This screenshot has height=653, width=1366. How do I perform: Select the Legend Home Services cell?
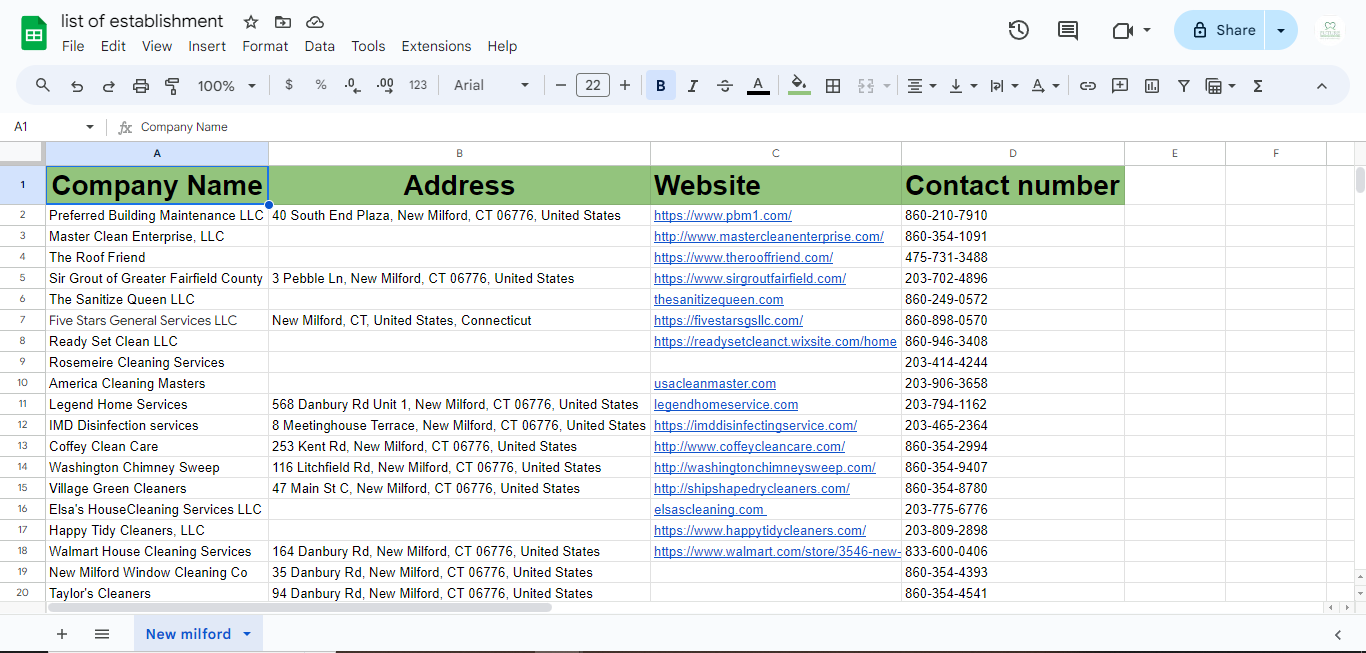click(x=157, y=404)
